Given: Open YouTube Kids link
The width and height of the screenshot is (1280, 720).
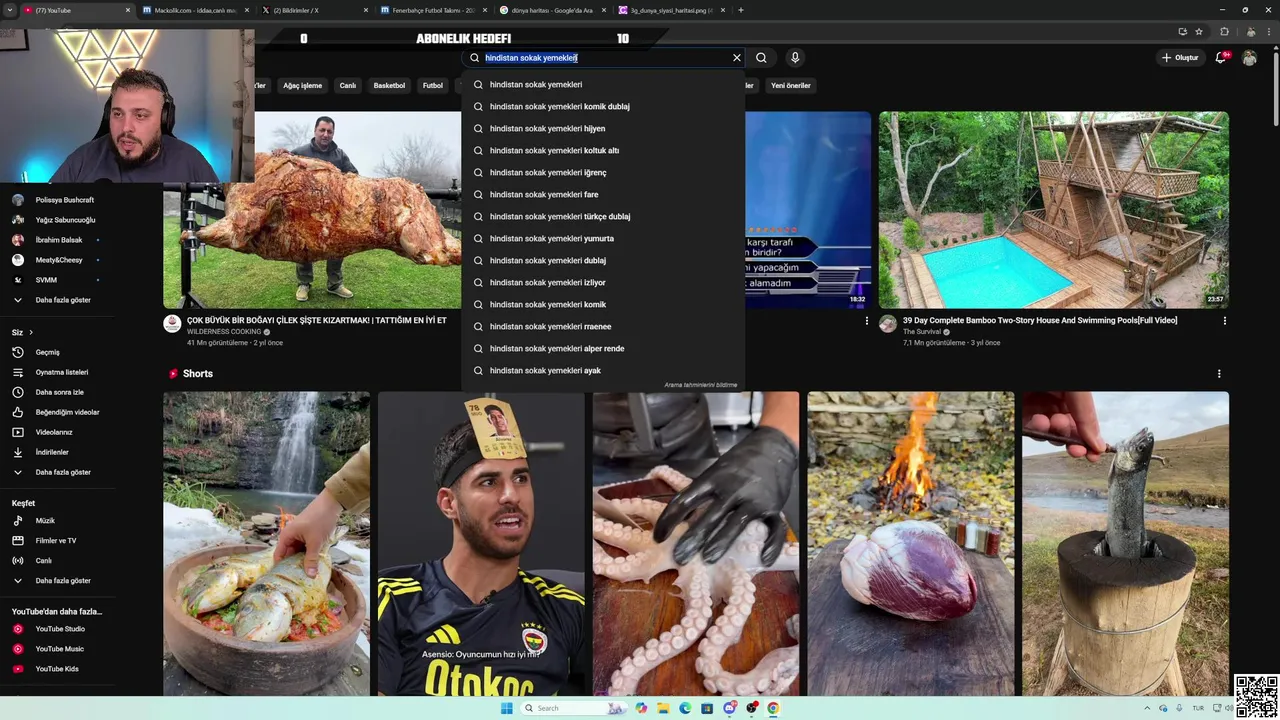Looking at the screenshot, I should coord(57,669).
